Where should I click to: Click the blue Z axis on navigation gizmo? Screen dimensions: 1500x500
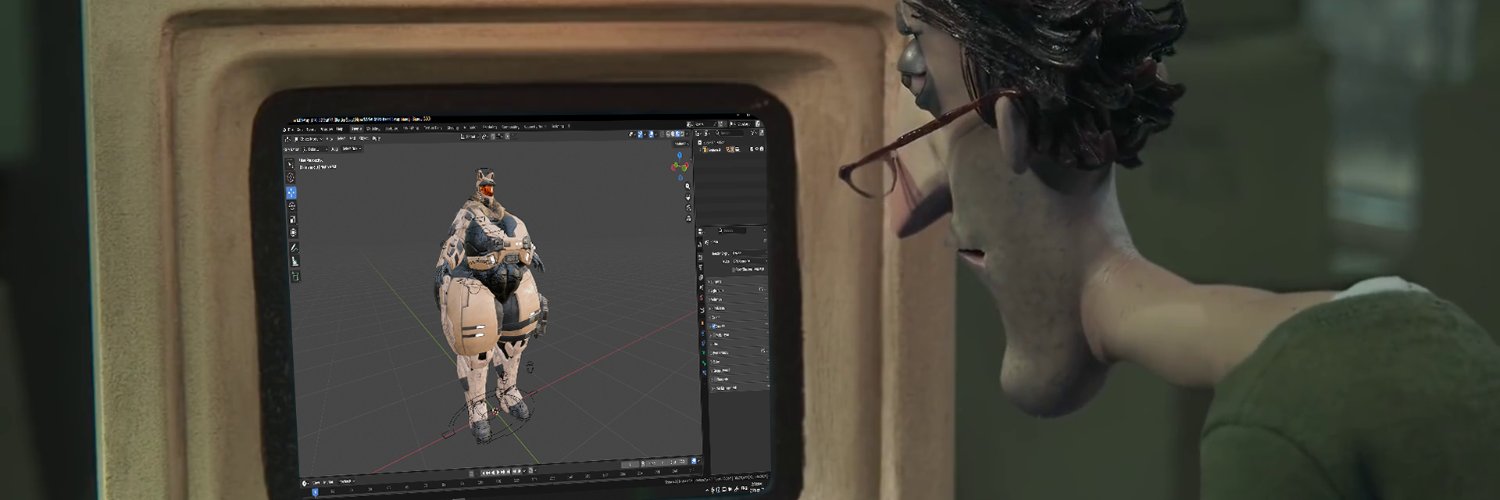click(680, 155)
